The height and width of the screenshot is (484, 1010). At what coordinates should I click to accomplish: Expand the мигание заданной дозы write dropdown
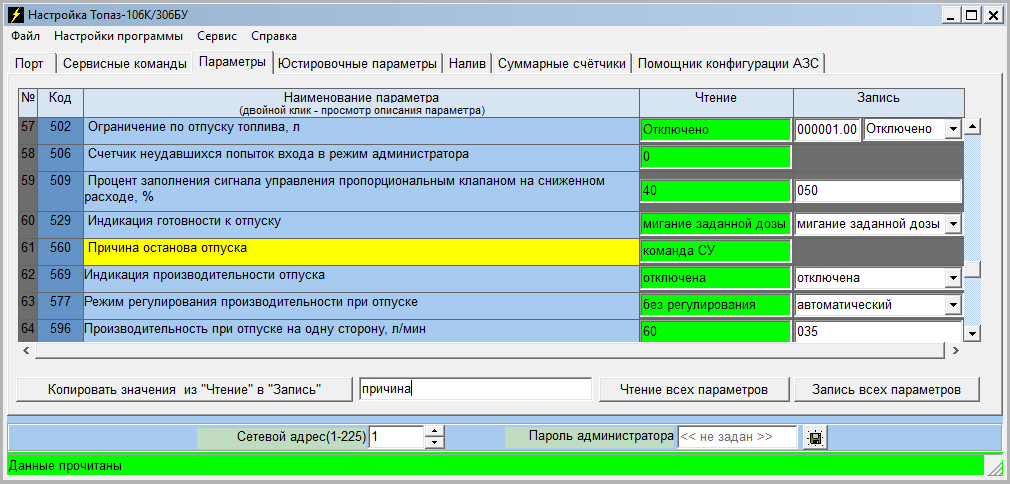pos(952,224)
